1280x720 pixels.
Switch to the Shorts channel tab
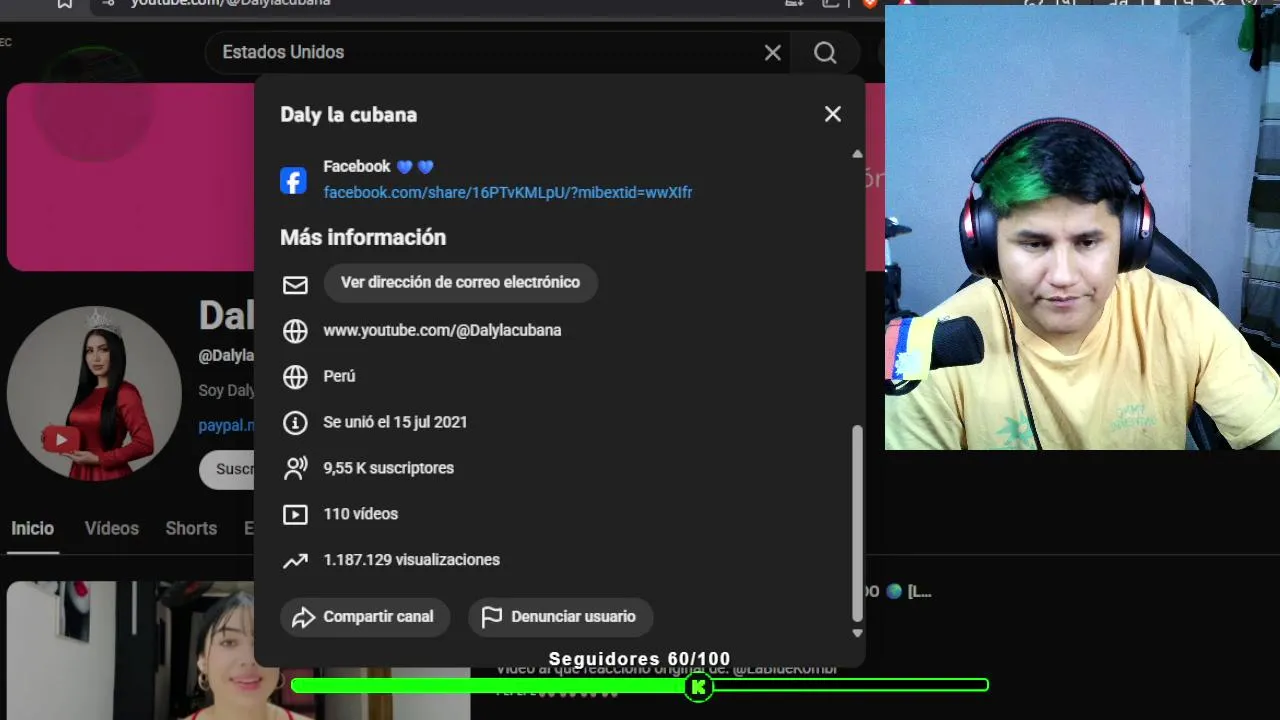[x=191, y=528]
